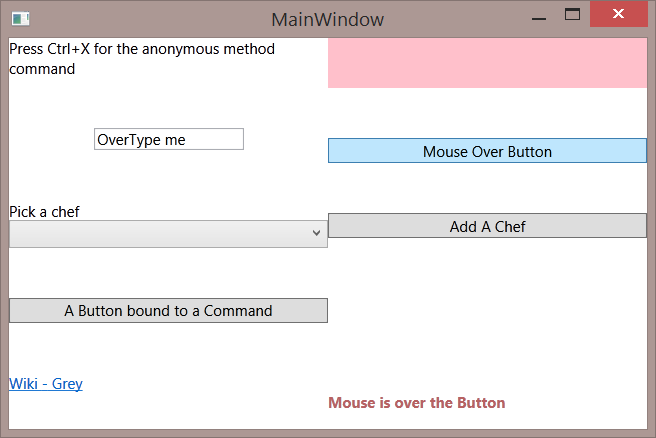Click the 'MainWindow' title text

[x=328, y=20]
